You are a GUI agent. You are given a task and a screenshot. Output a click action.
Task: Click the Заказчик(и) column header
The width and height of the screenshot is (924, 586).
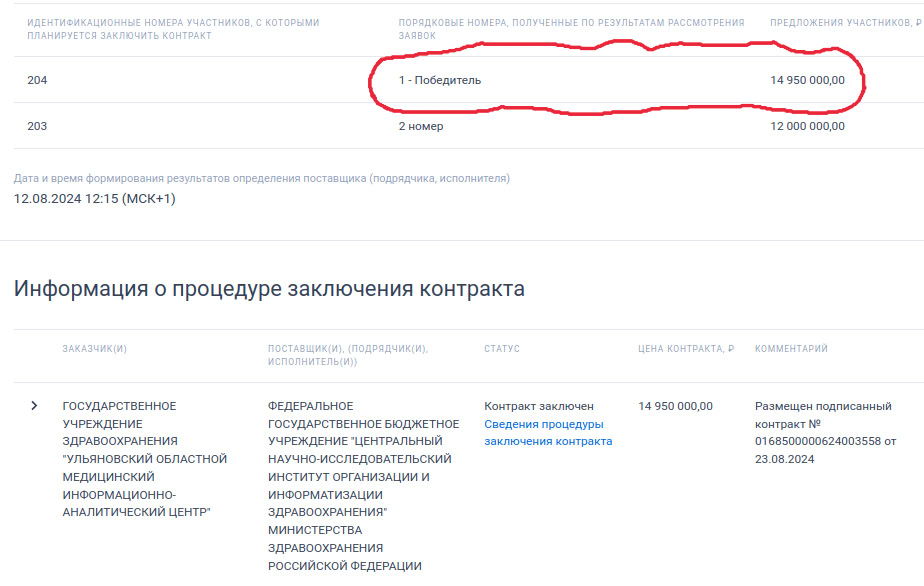pyautogui.click(x=94, y=349)
